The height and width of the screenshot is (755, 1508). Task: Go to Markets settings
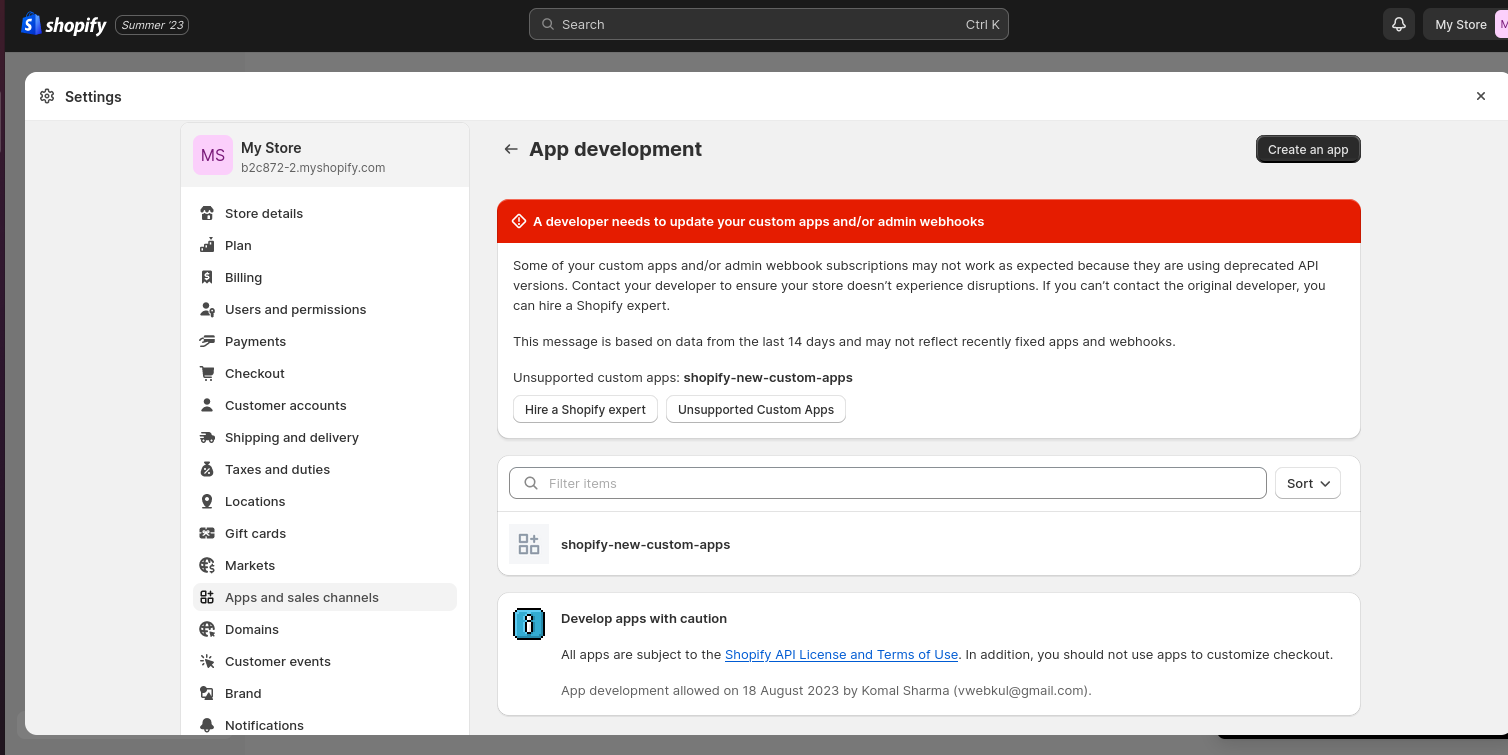[x=325, y=565]
